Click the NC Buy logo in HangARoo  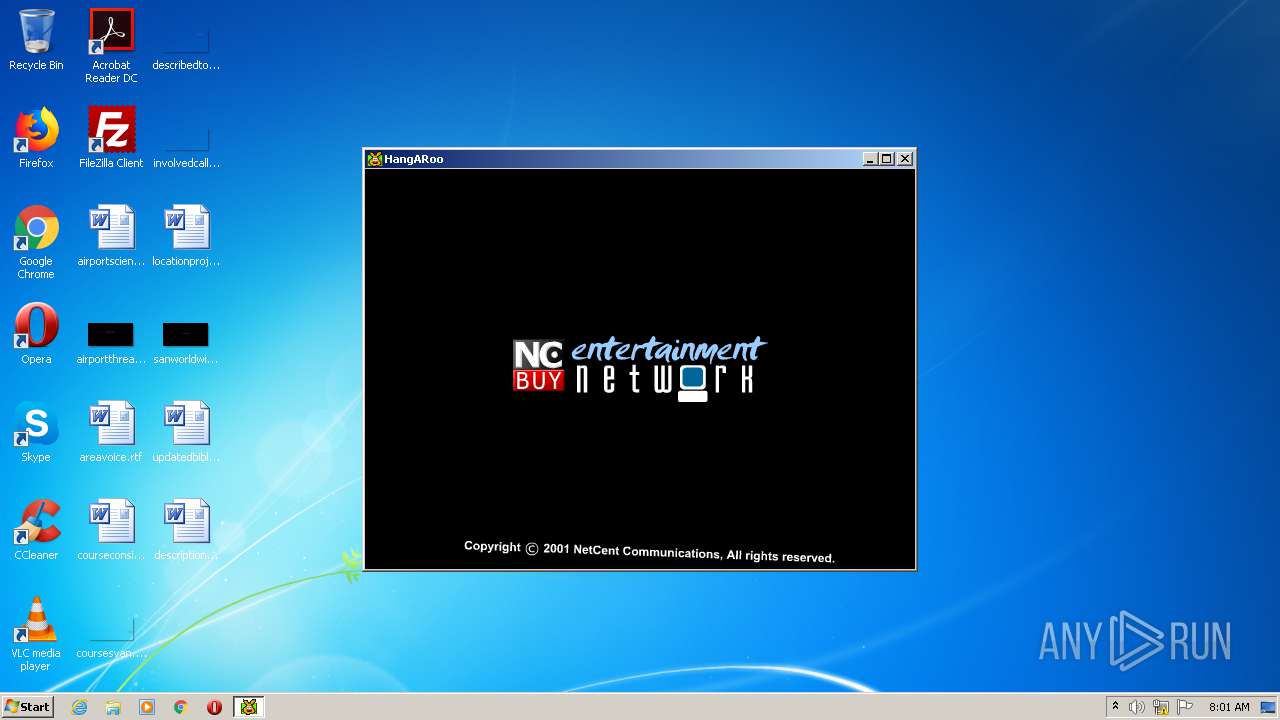538,365
